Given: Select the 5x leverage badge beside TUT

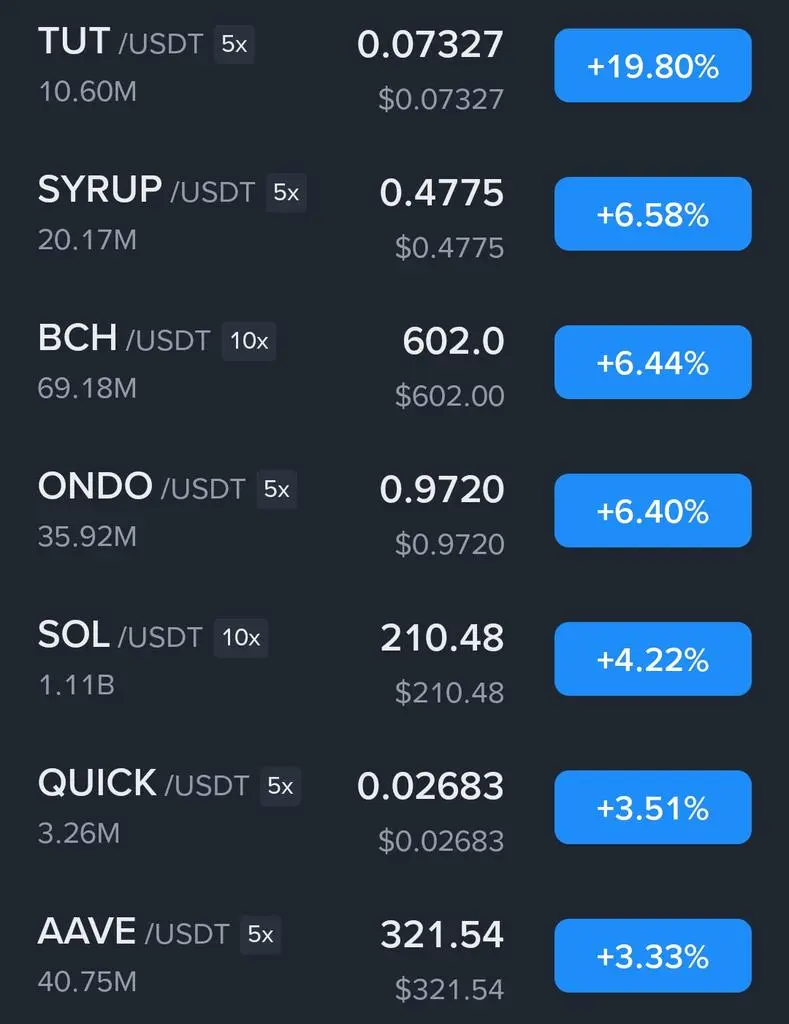Looking at the screenshot, I should [x=234, y=44].
